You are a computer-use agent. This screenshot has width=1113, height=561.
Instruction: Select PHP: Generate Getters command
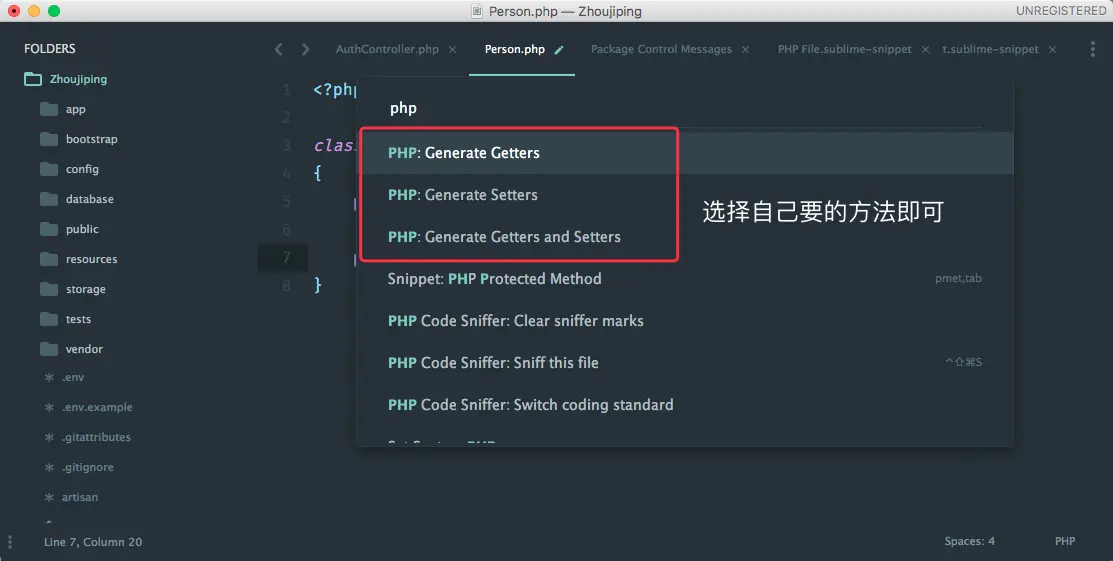pos(685,153)
